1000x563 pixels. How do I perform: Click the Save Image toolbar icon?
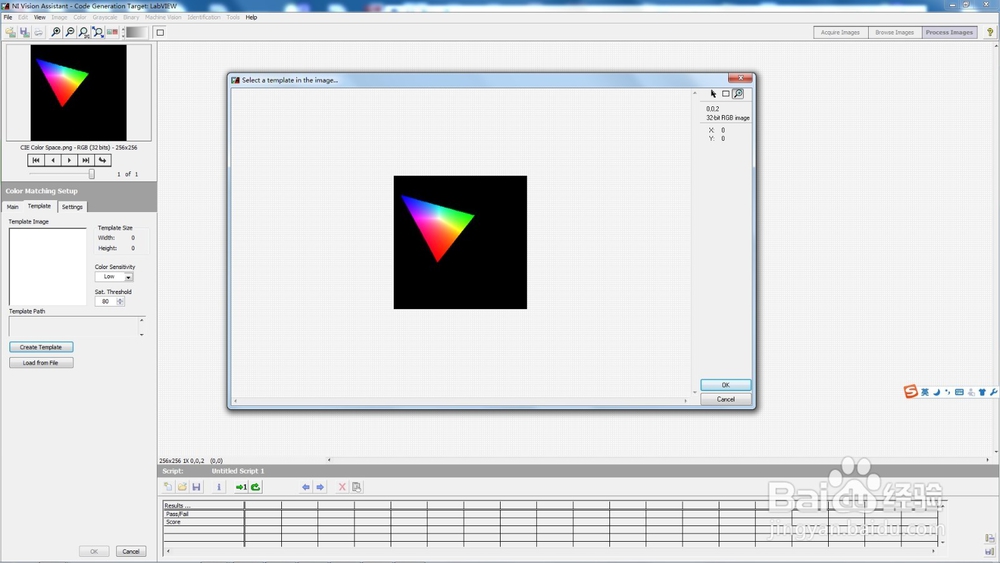tap(24, 32)
